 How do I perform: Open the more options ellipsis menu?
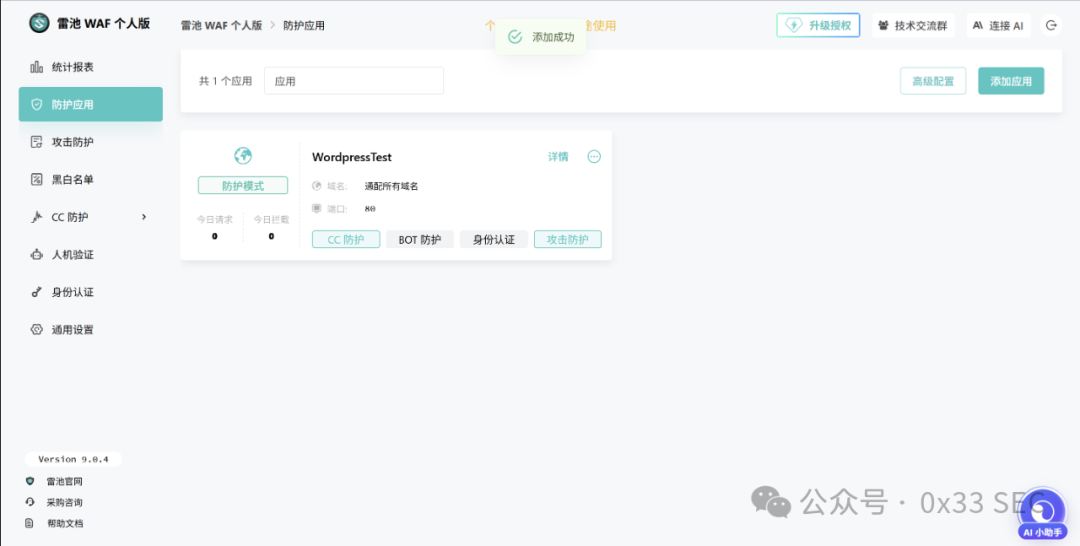click(594, 156)
